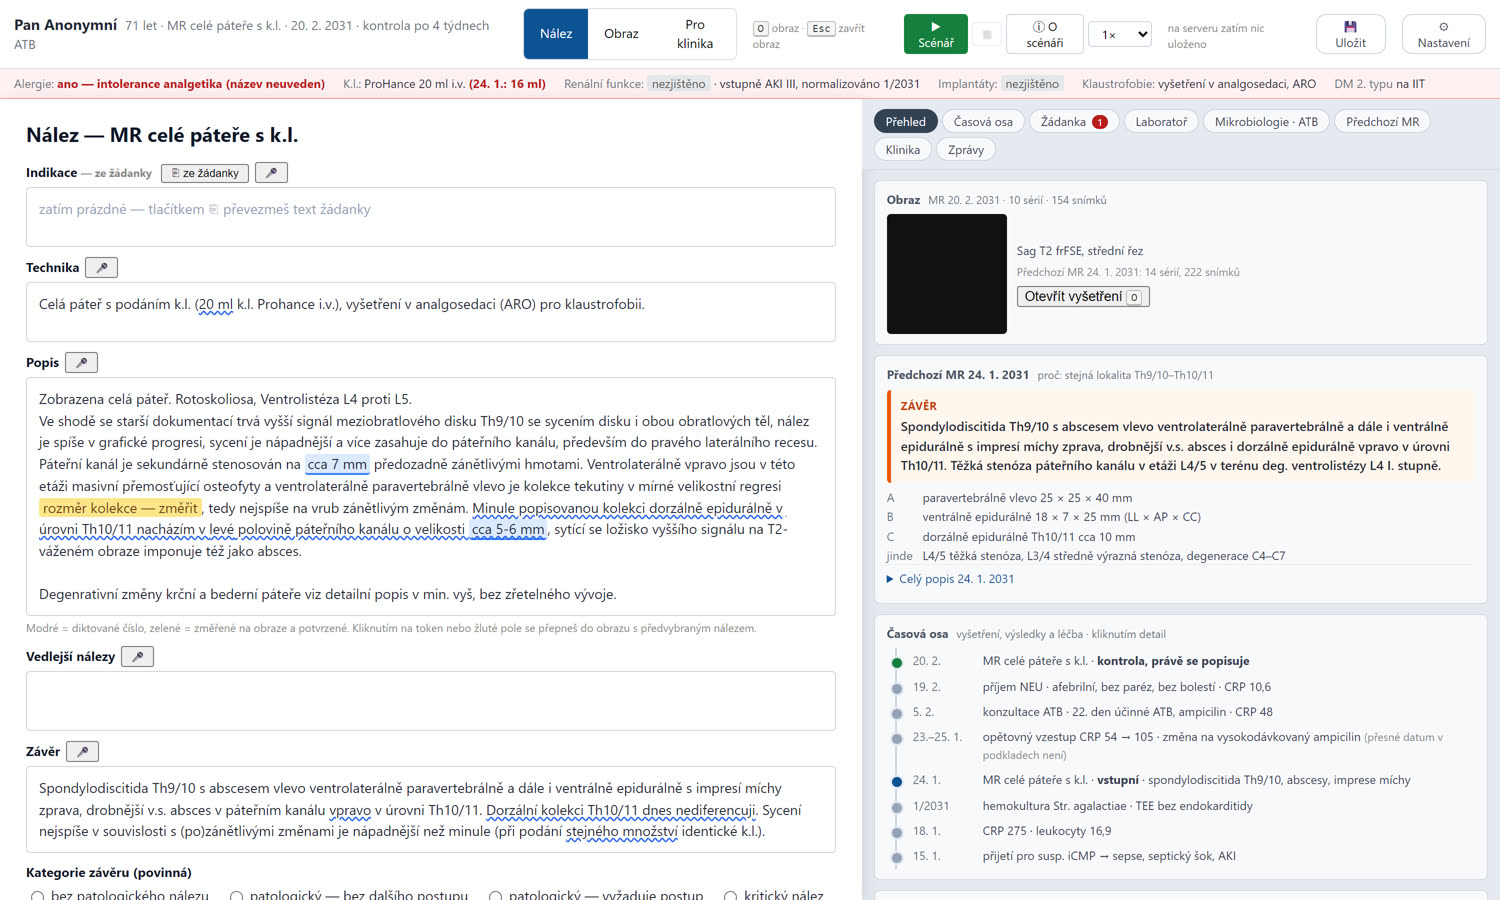Viewport: 1500px width, 900px height.
Task: Select timeline entry '19. 2.' příjem NEU
Action: [x=1180, y=687]
